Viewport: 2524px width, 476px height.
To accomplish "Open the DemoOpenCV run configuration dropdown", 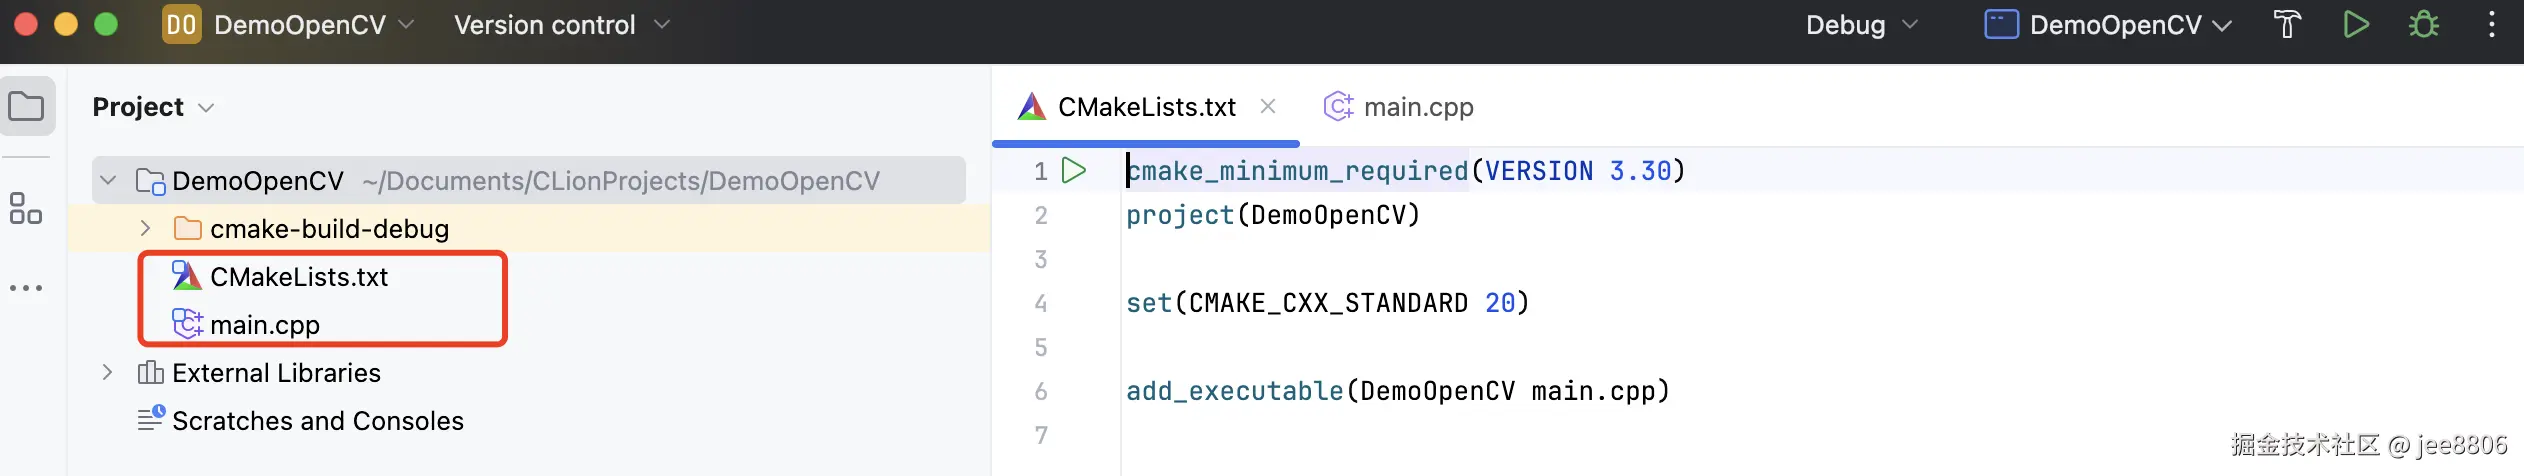I will 2108,25.
